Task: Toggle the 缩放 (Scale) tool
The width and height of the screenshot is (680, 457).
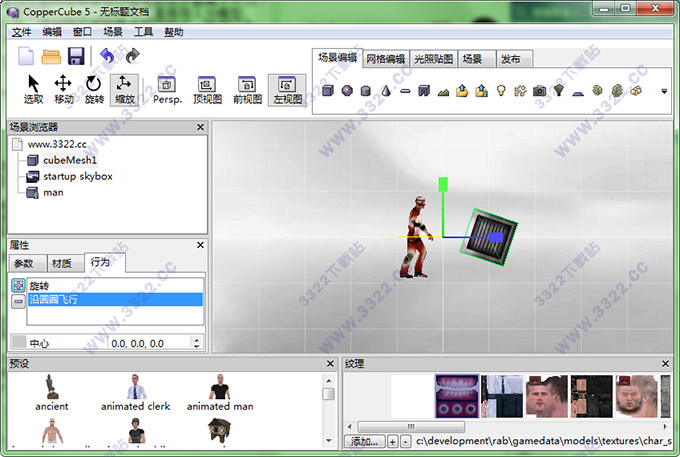Action: pyautogui.click(x=124, y=89)
